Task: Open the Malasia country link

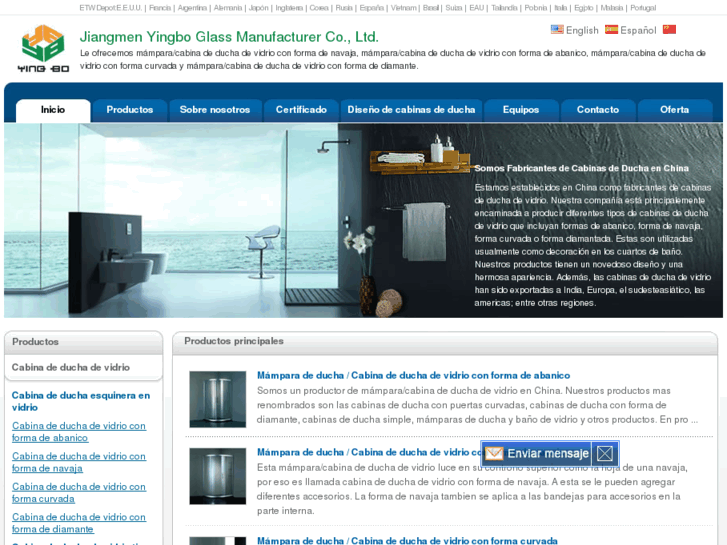Action: pos(612,8)
